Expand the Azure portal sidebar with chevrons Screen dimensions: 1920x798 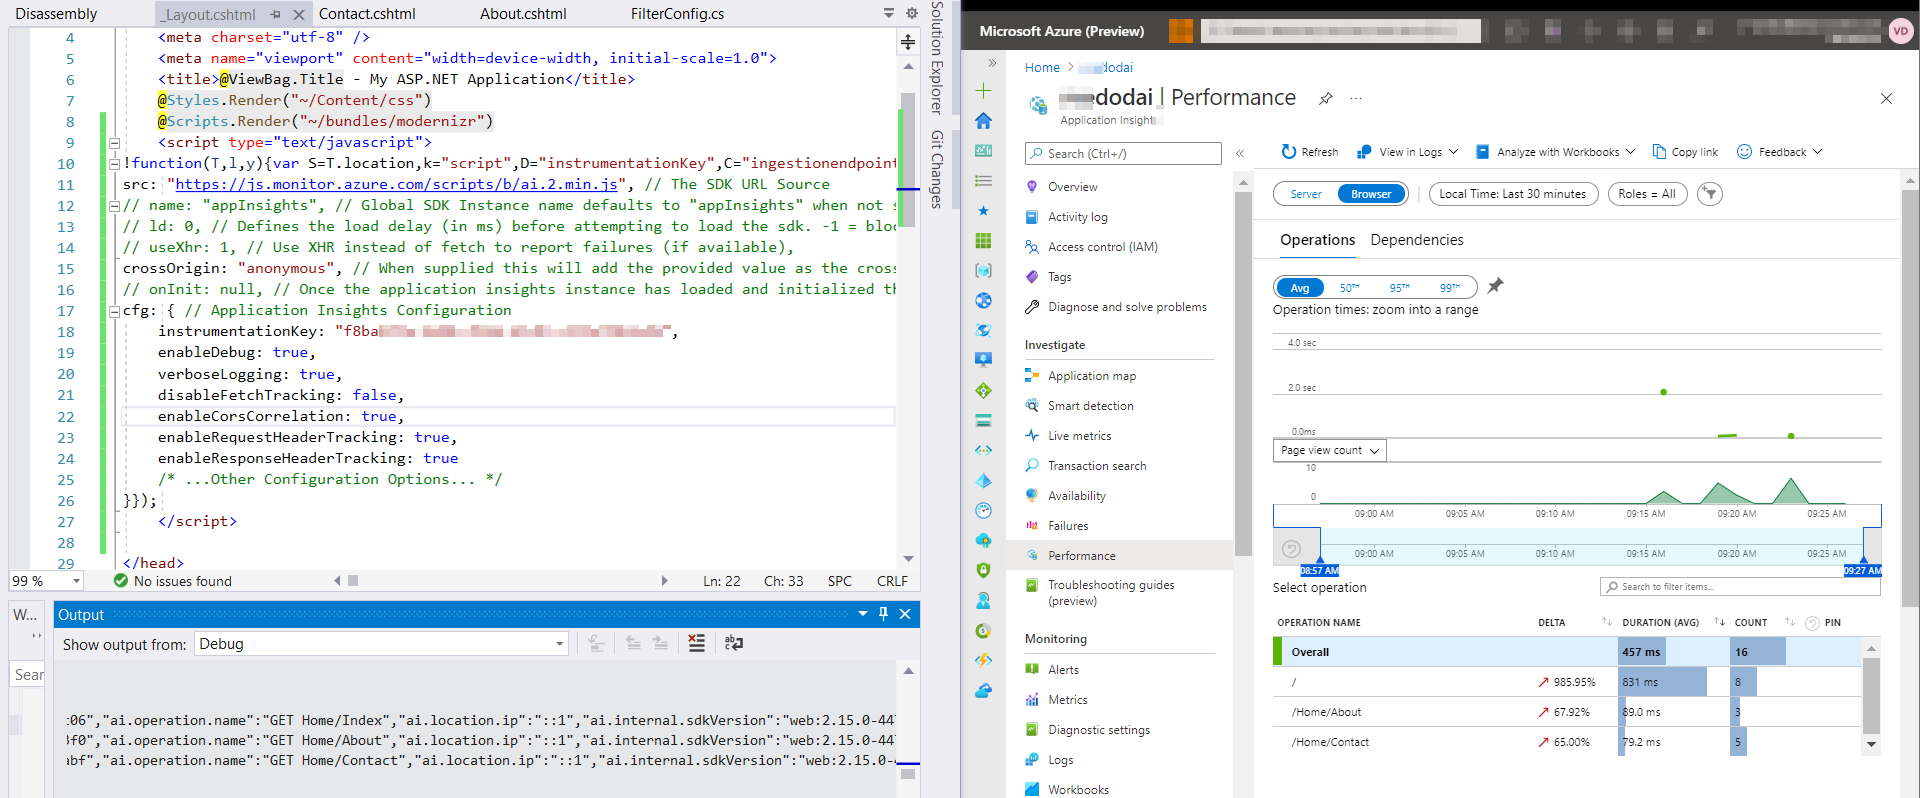[992, 63]
